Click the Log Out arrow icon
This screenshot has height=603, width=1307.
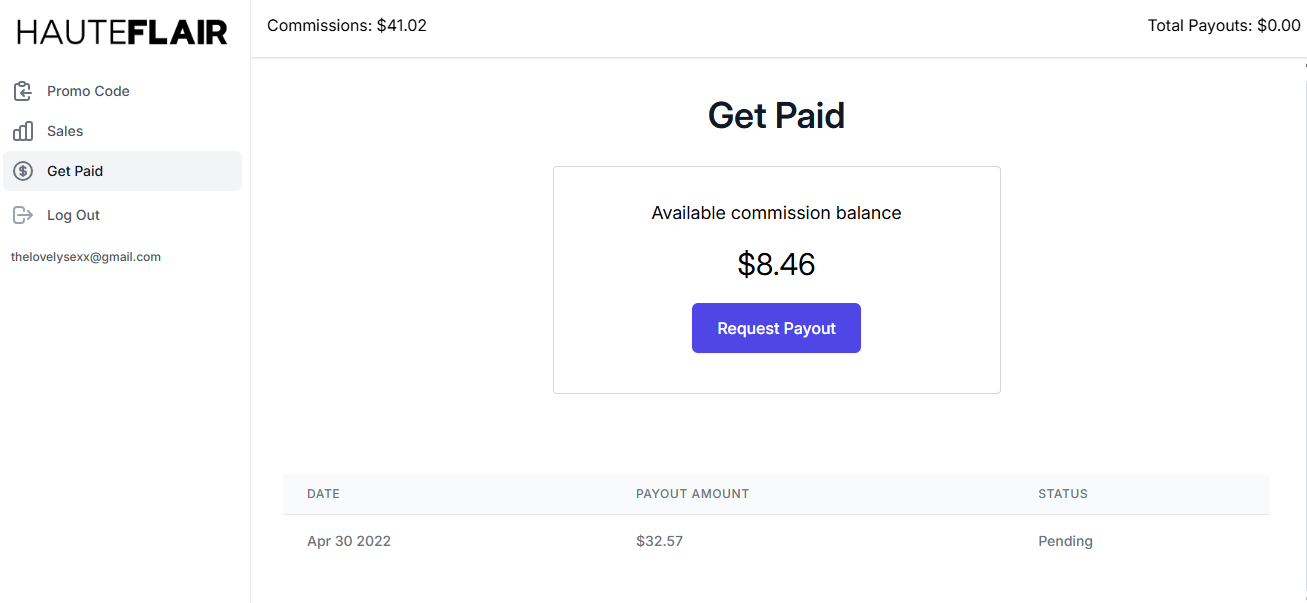(x=23, y=215)
